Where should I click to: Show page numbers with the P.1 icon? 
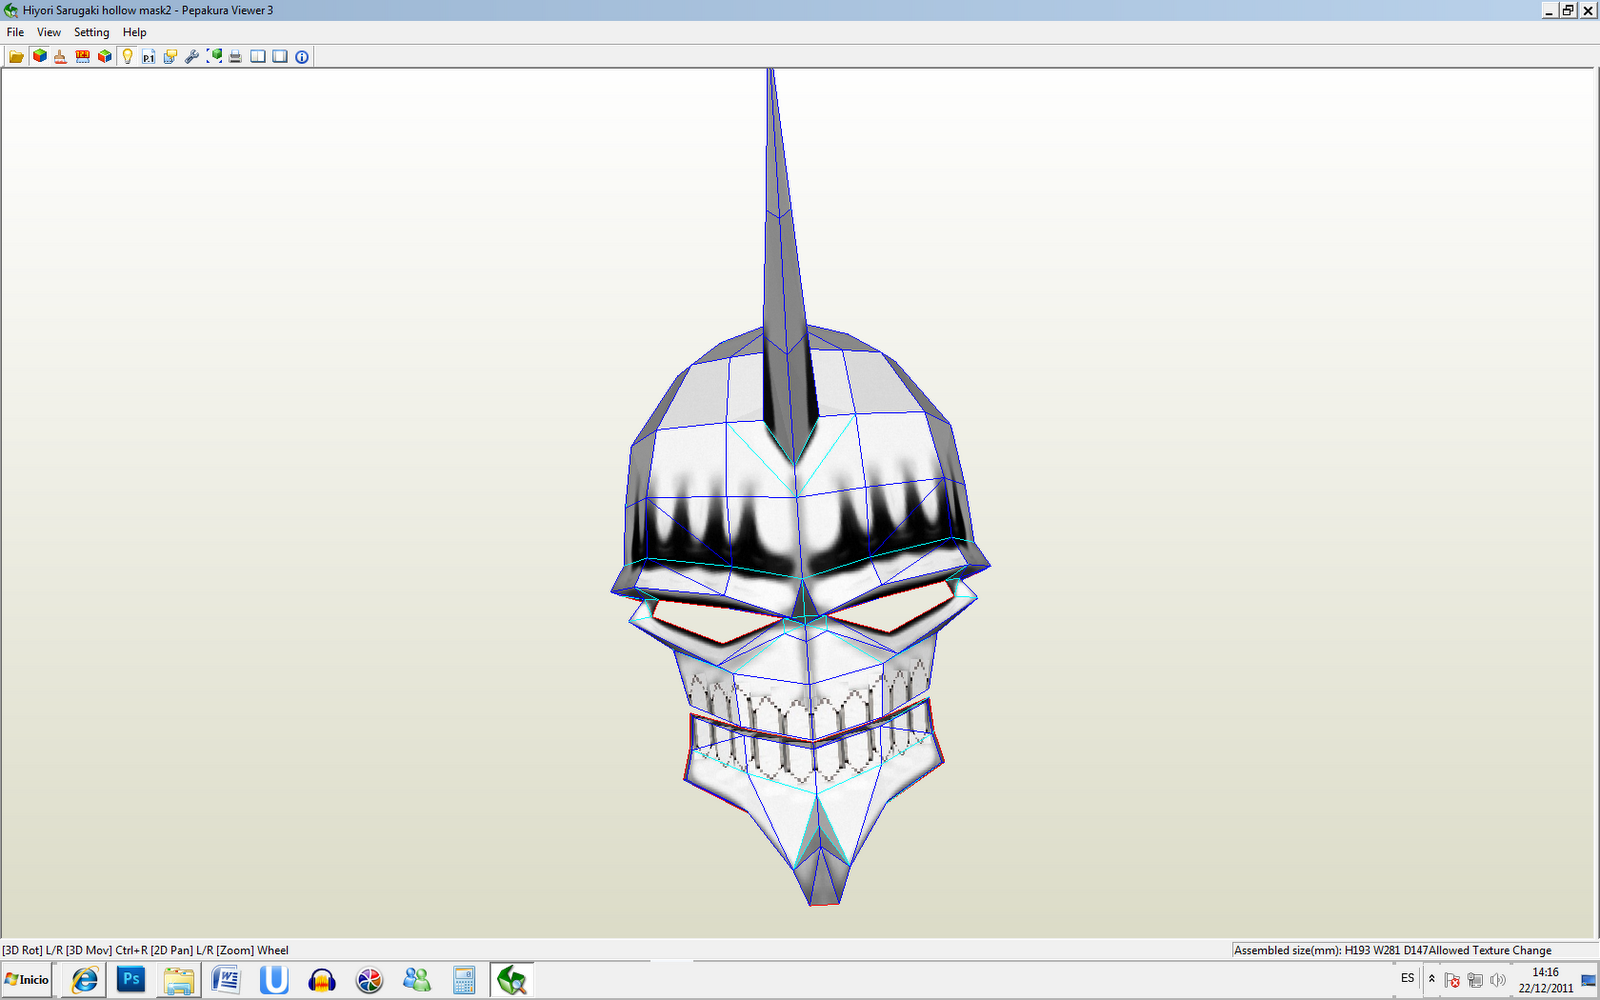148,56
